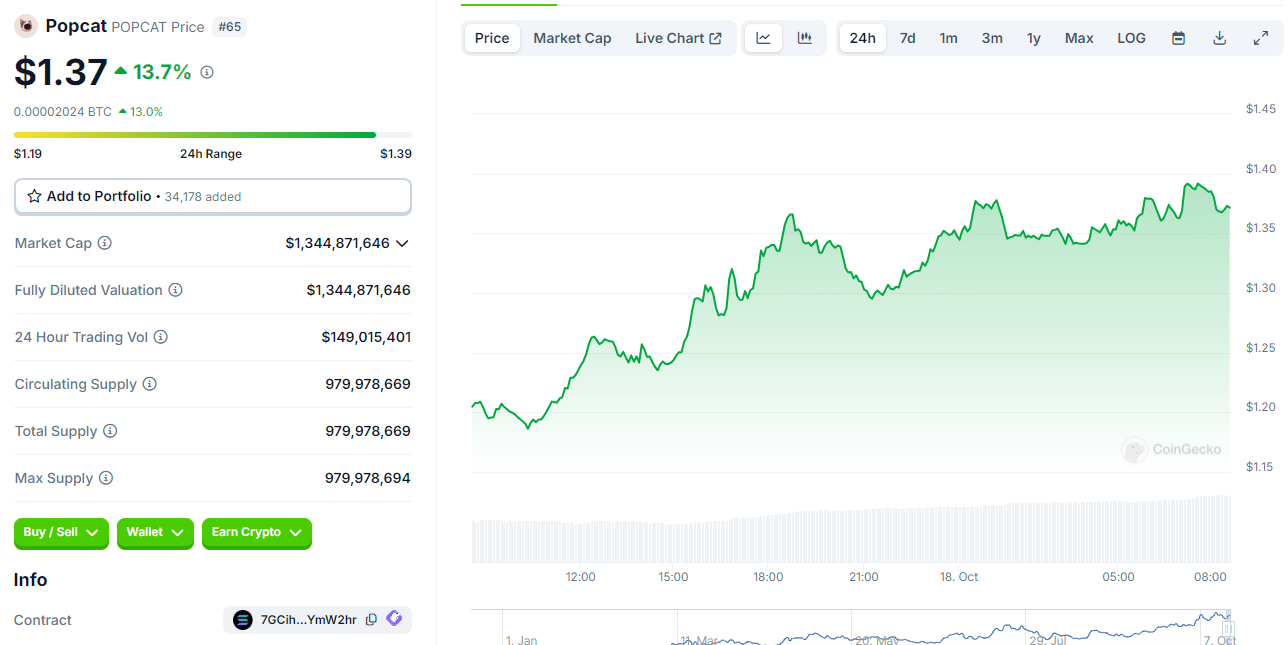
Task: Show the Total Supply info icon
Action: tap(110, 431)
